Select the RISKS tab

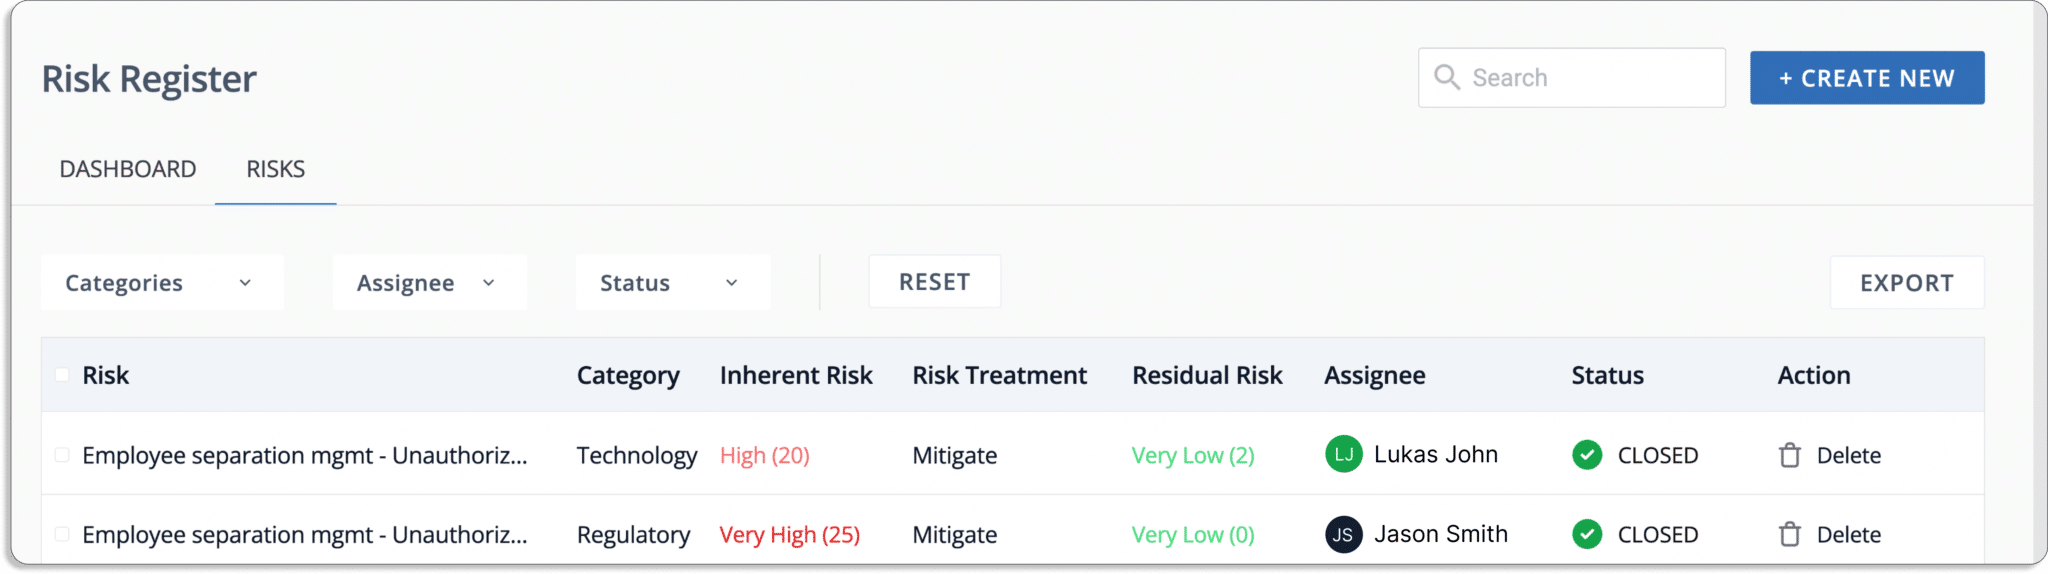276,169
